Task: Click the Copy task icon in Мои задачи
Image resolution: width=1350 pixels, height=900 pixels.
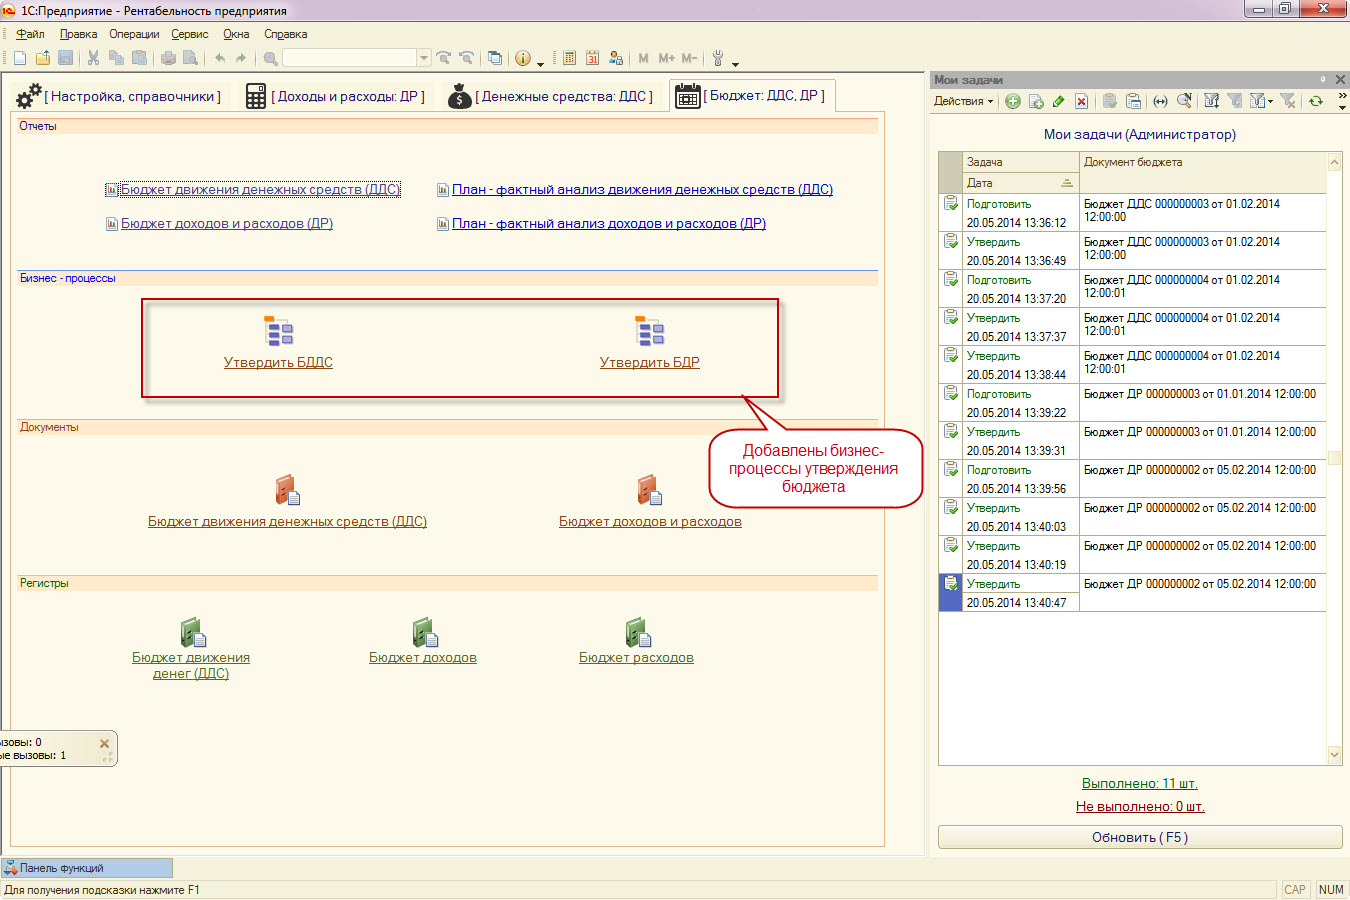Action: pos(1036,101)
